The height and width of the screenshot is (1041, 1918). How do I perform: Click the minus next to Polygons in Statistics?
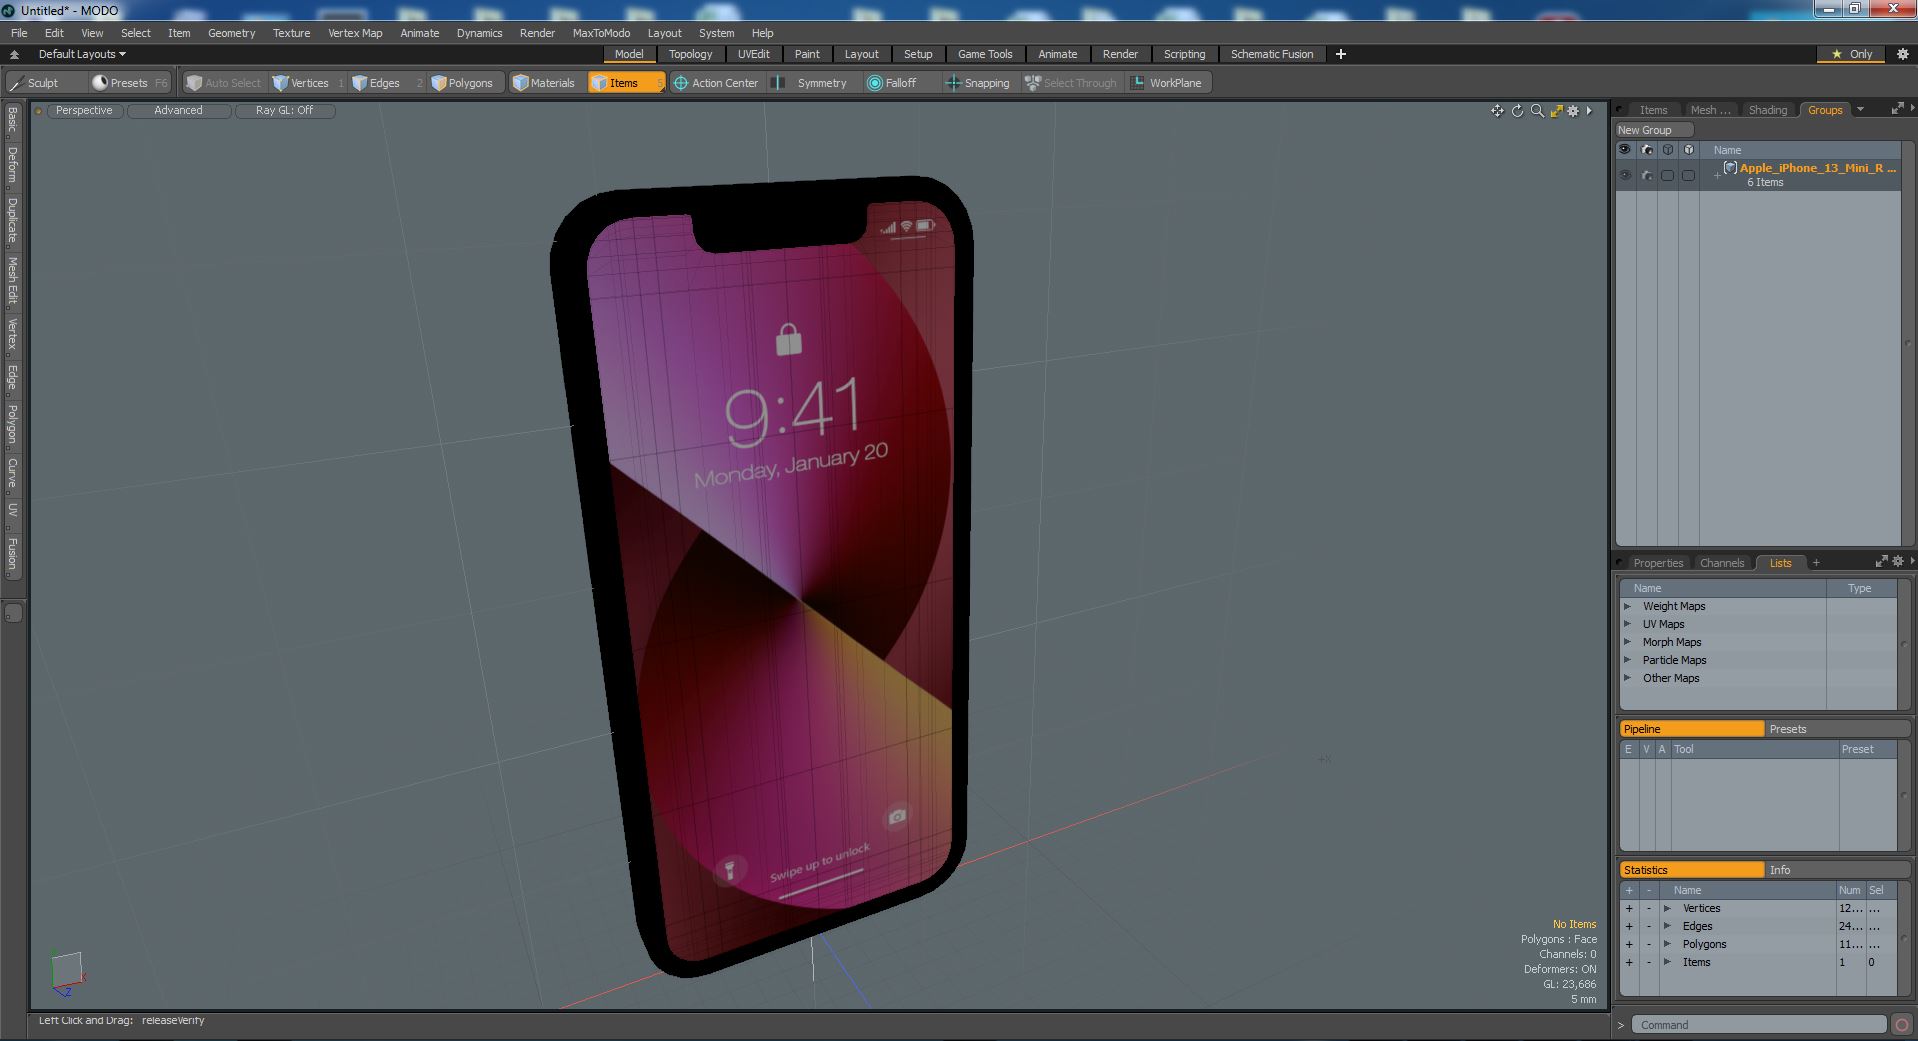1649,945
